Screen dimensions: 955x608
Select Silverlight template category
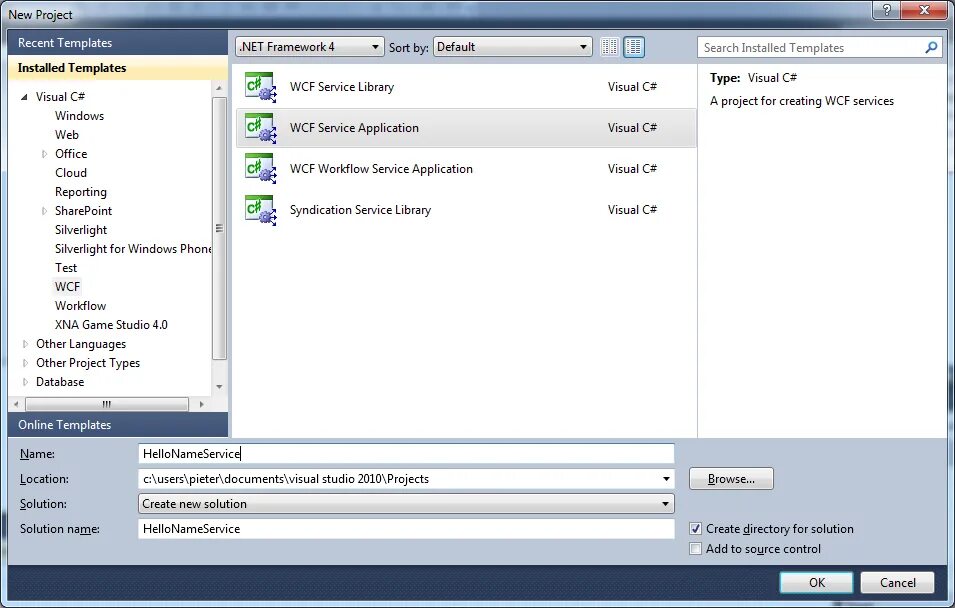click(x=80, y=230)
